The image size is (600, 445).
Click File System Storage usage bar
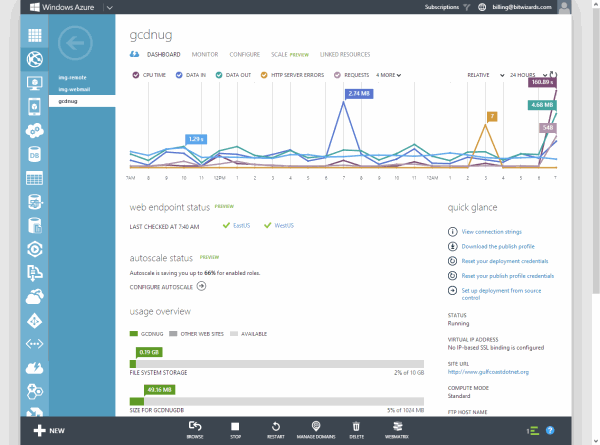[x=277, y=363]
